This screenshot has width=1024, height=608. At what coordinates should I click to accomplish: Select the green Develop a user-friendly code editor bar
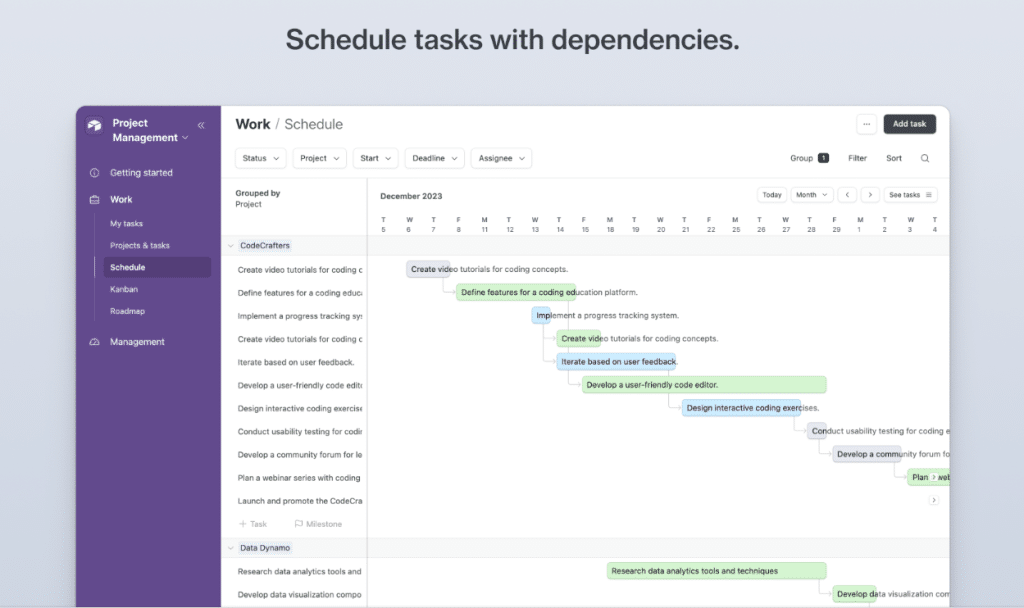[704, 385]
